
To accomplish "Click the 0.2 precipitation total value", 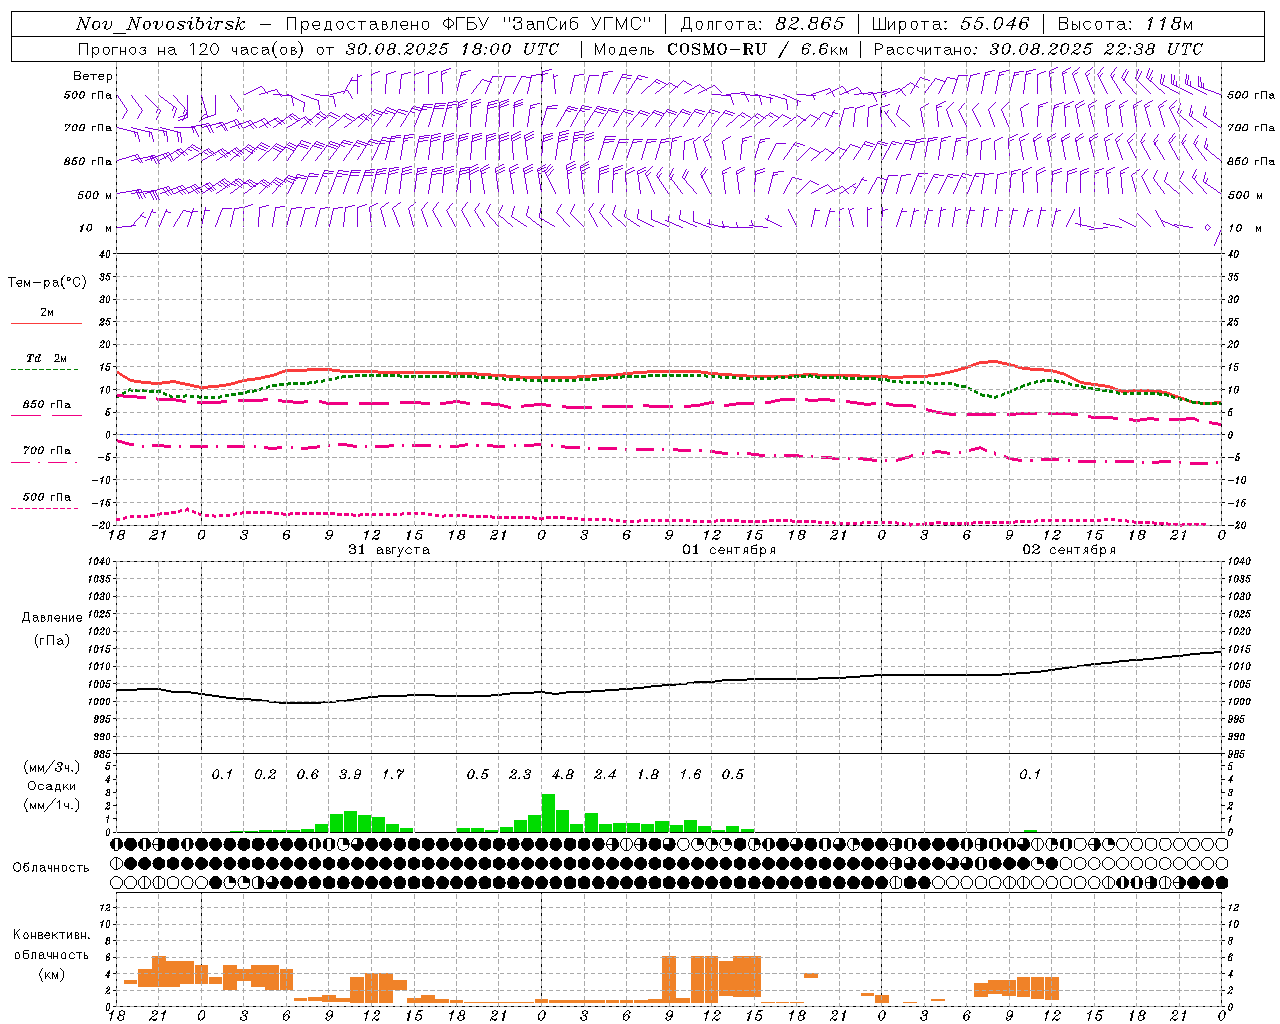I will click(265, 774).
